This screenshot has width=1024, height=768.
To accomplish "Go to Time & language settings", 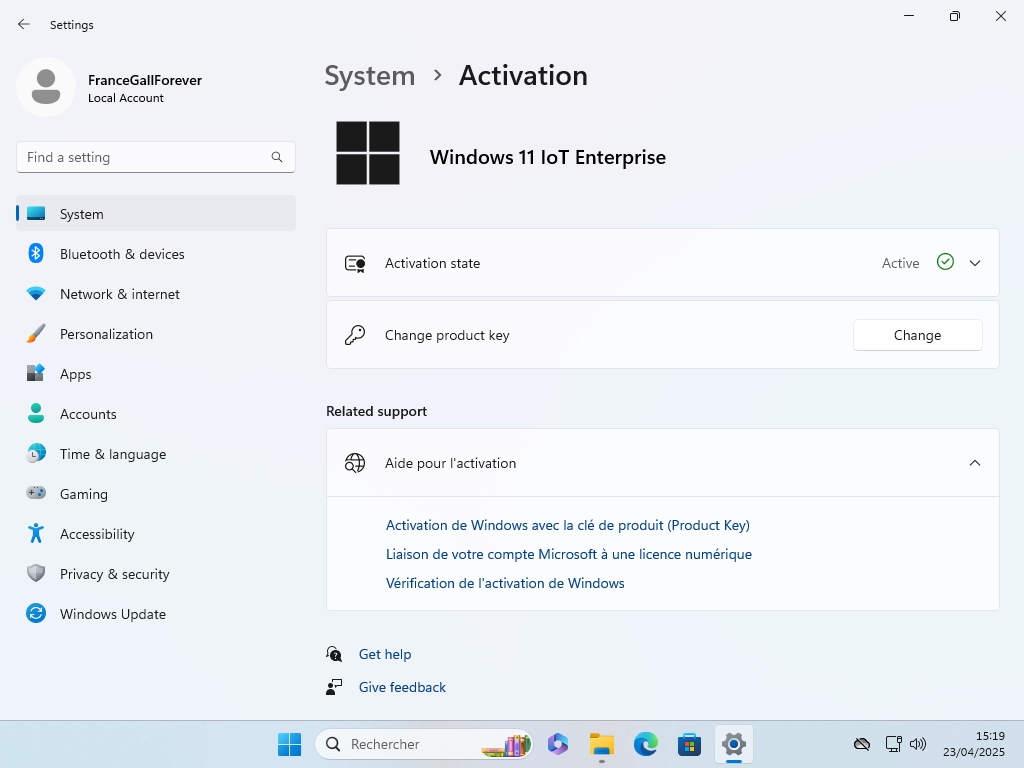I will tap(113, 454).
